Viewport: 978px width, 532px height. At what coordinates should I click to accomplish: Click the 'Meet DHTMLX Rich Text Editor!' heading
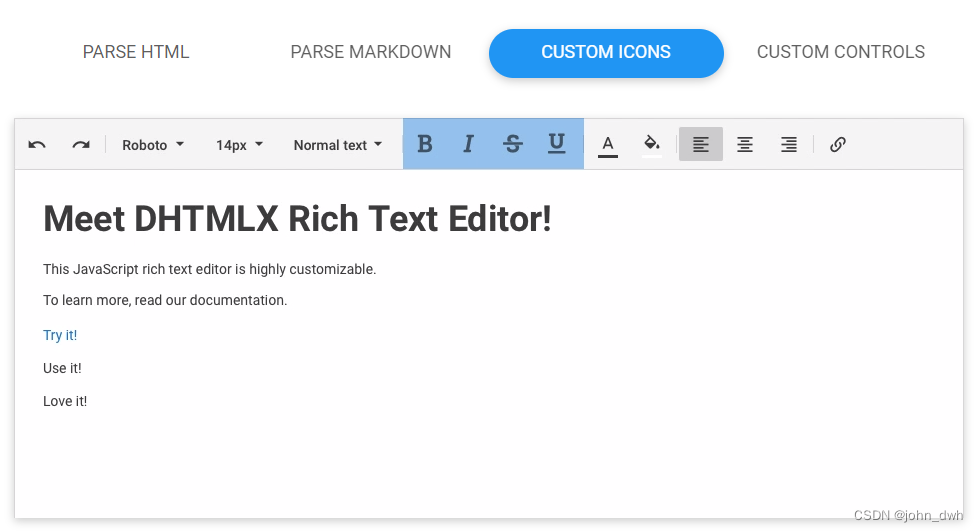pyautogui.click(x=297, y=219)
